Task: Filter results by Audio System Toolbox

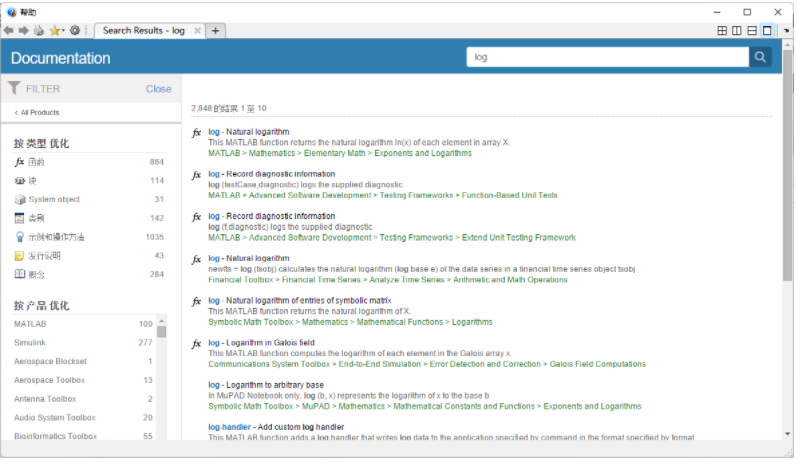Action: tap(55, 418)
